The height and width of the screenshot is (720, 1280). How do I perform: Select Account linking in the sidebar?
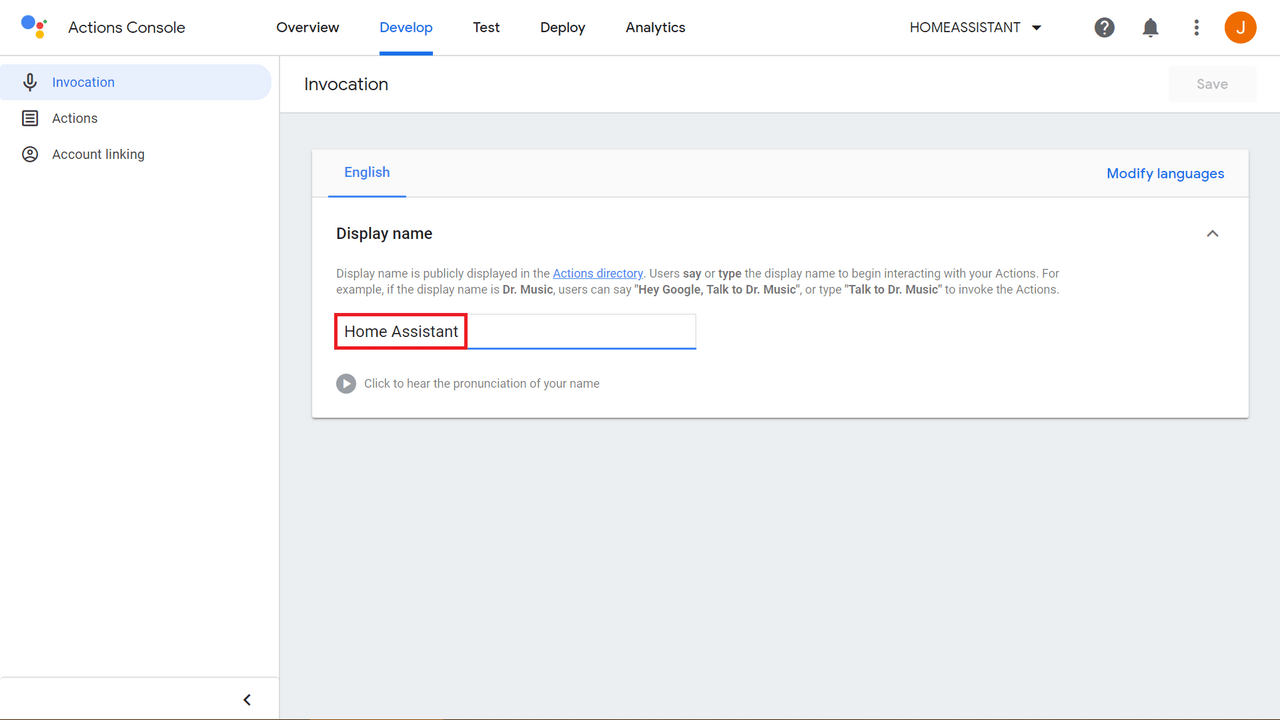coord(135,154)
